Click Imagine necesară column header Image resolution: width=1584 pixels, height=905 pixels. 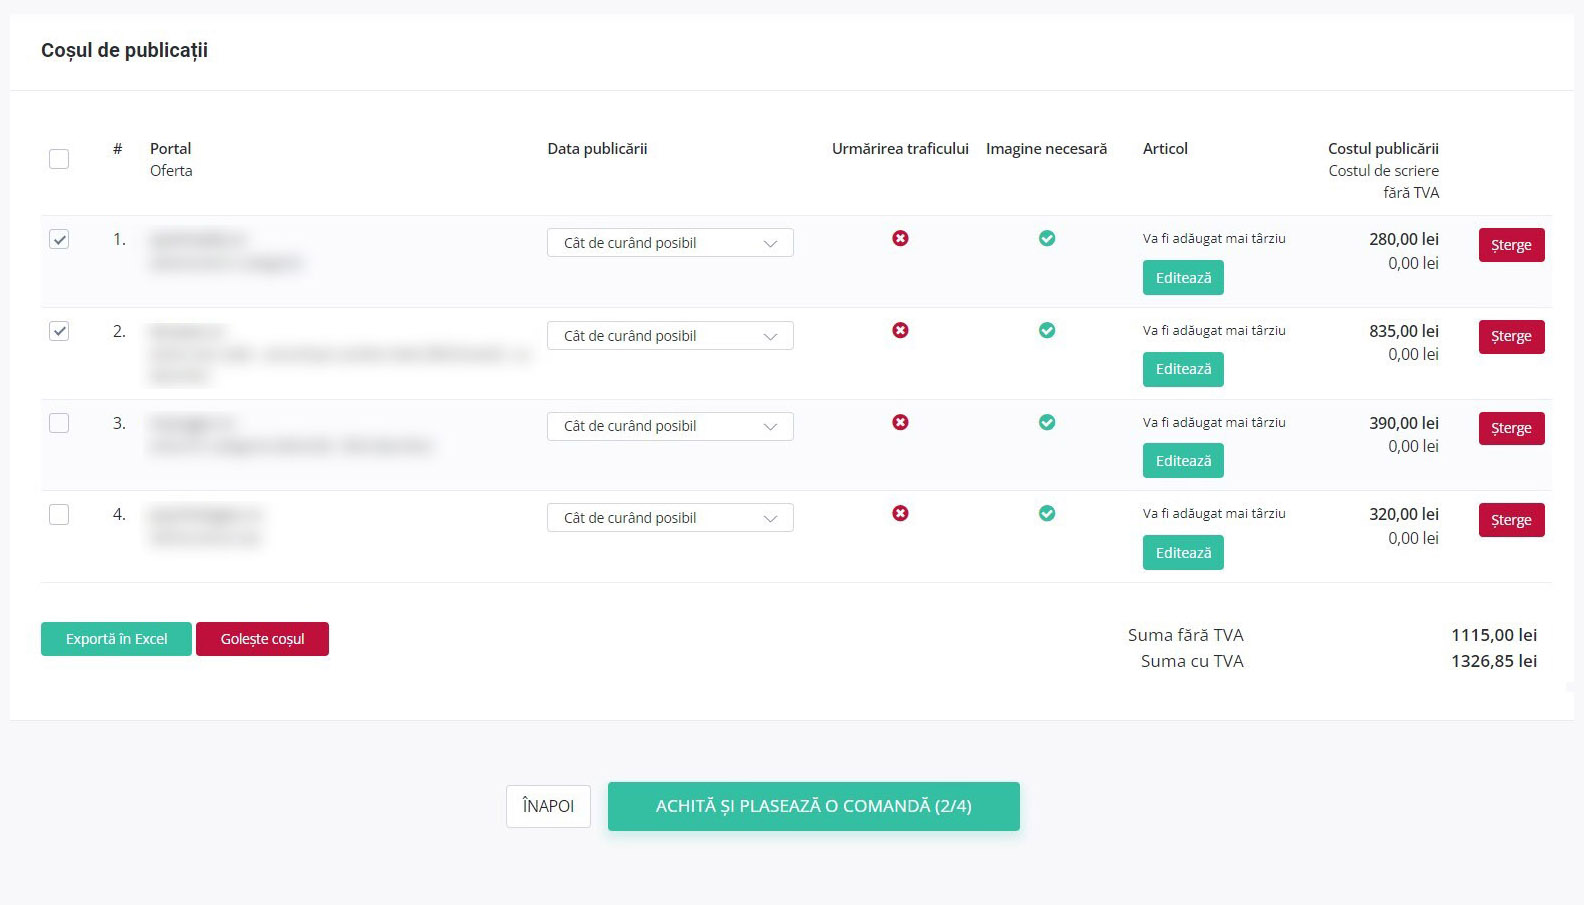pyautogui.click(x=1046, y=149)
